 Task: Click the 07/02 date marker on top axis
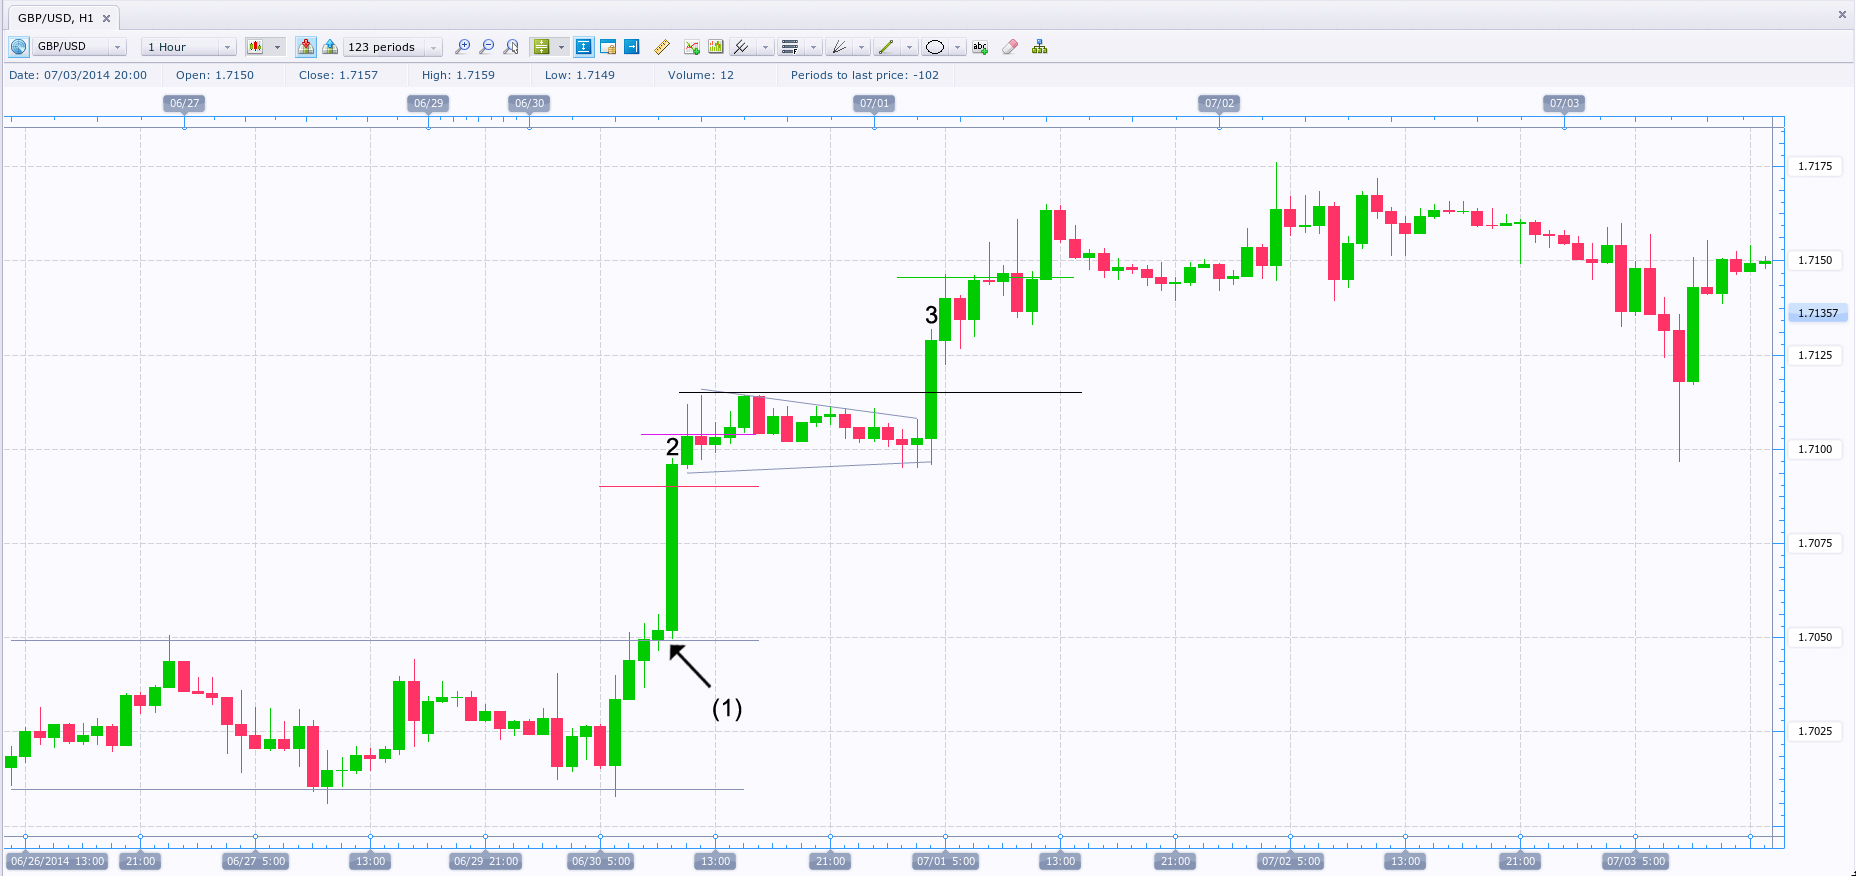coord(1219,103)
